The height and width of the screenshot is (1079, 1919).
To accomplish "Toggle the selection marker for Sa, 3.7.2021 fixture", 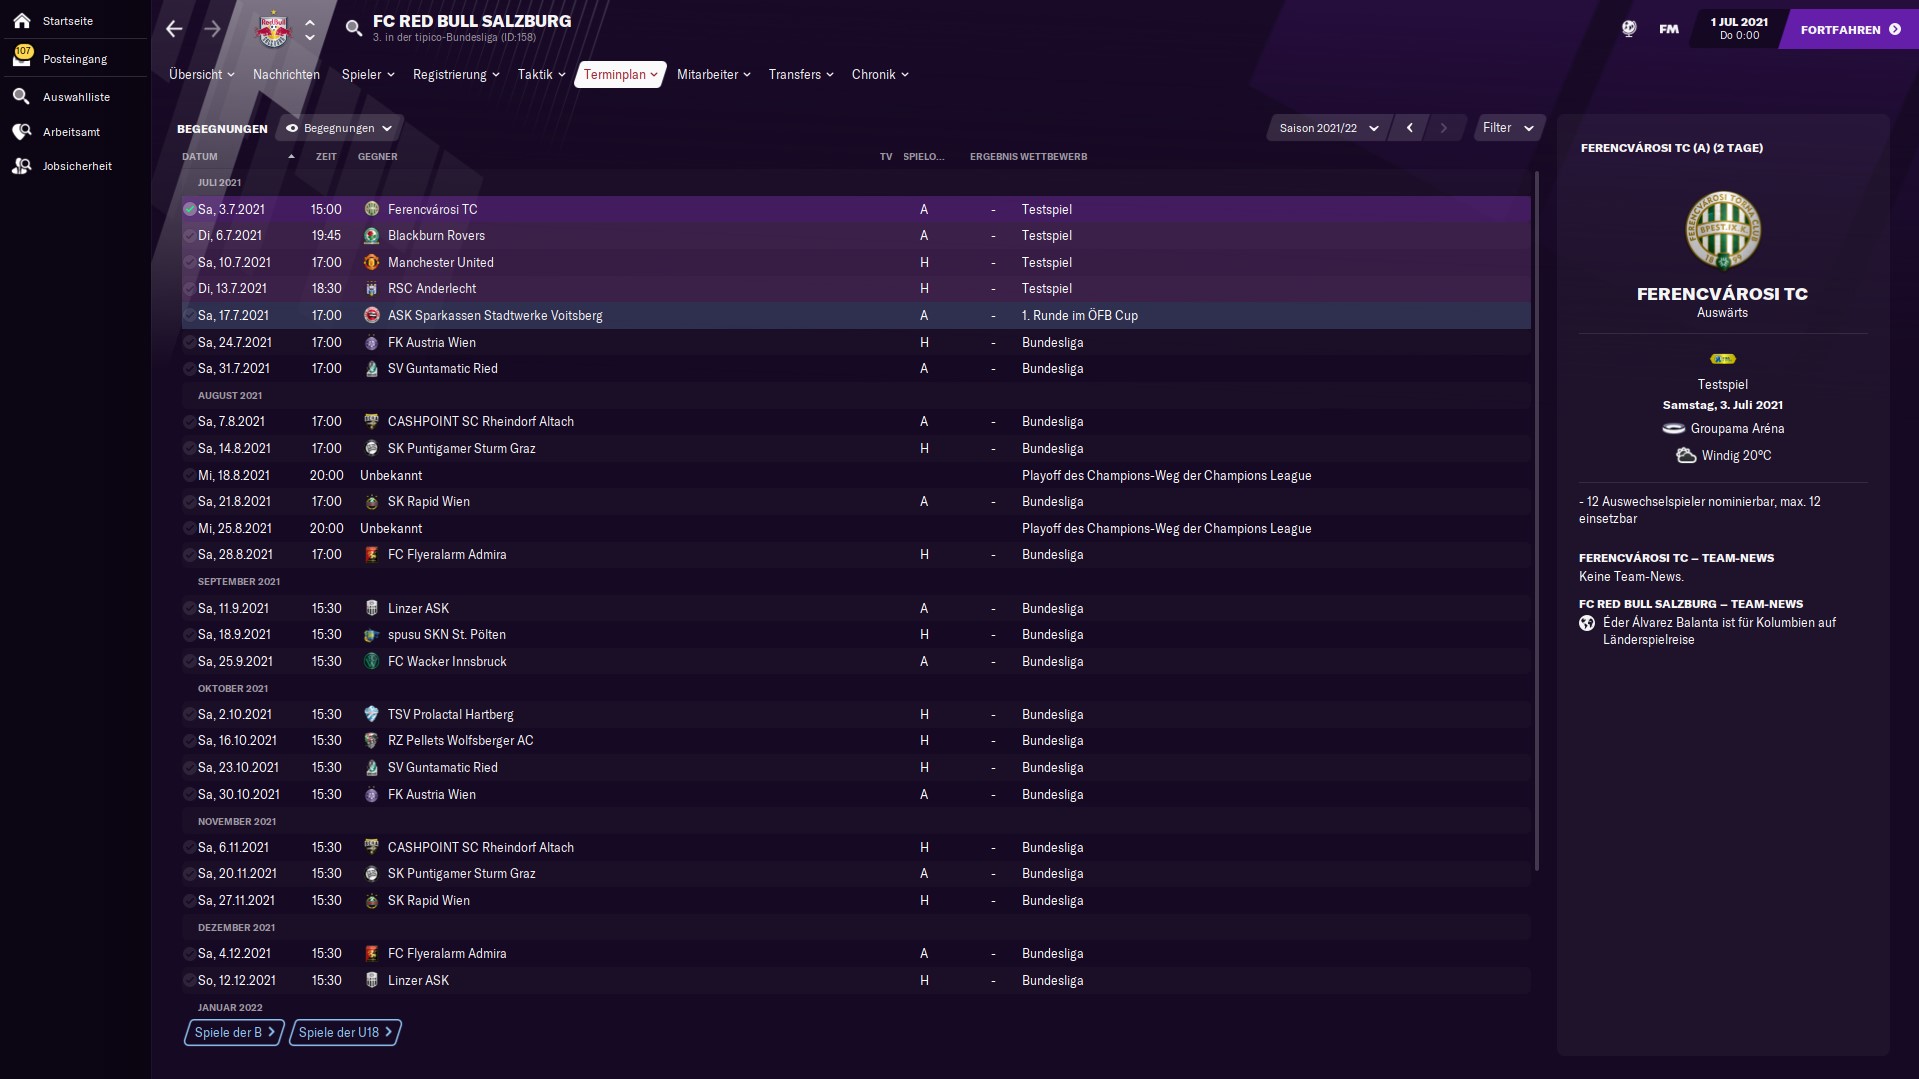I will [x=189, y=209].
